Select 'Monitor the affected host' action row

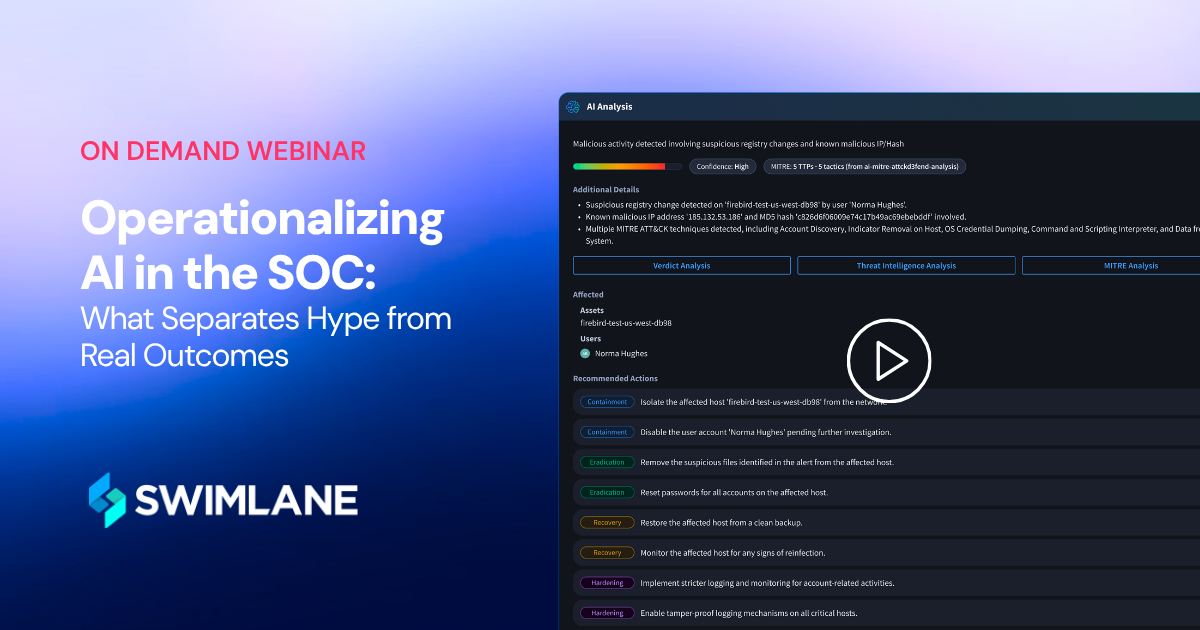[886, 552]
